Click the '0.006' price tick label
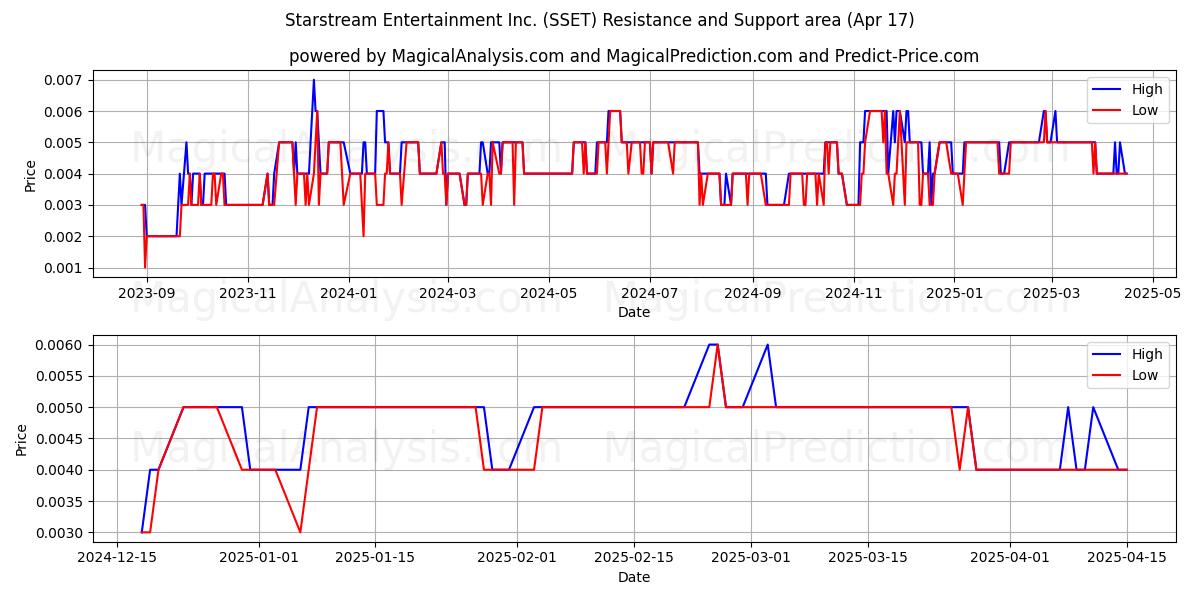This screenshot has height=600, width=1200. [x=65, y=111]
